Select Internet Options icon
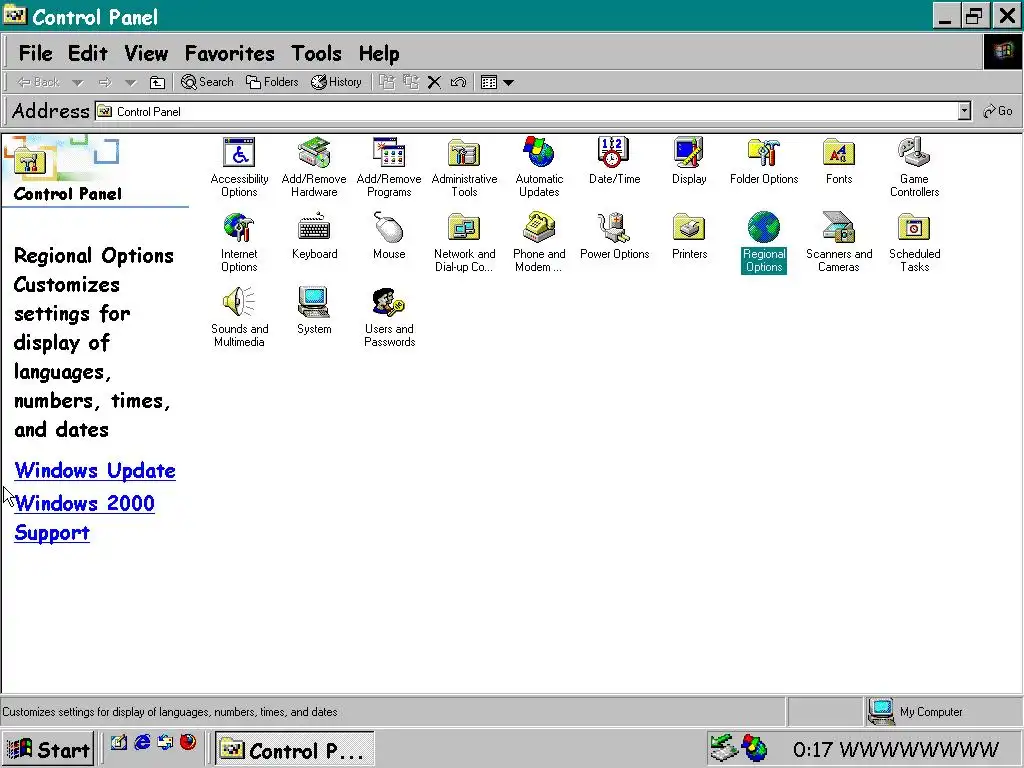 point(239,242)
